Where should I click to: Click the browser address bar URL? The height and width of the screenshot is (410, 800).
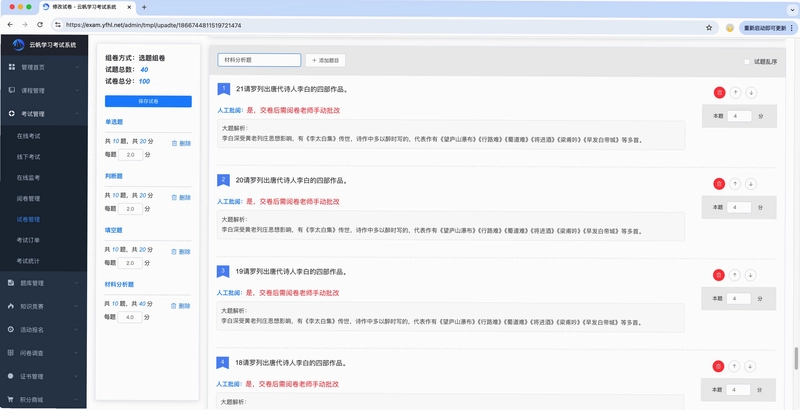pyautogui.click(x=154, y=25)
